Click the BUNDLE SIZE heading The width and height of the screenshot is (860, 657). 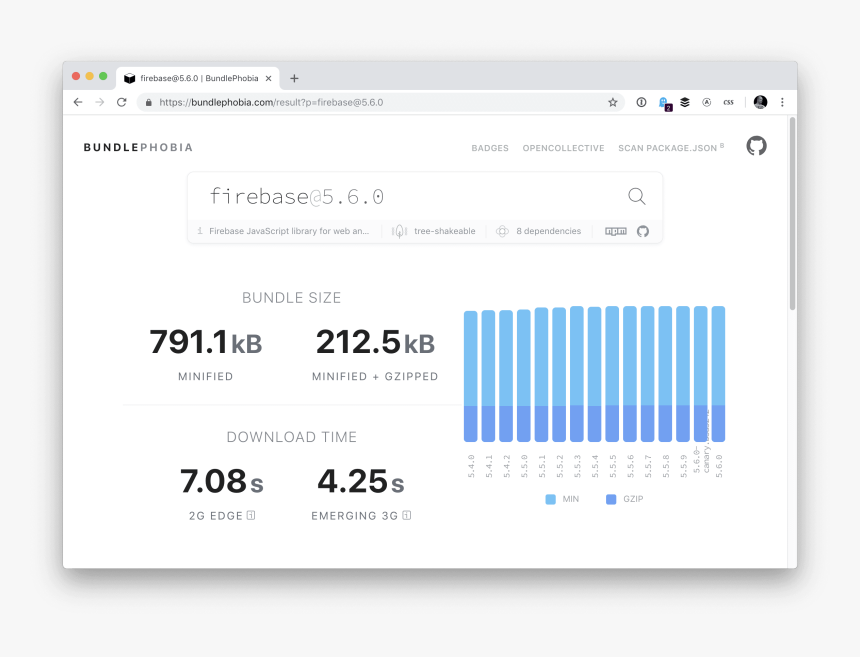pos(292,298)
